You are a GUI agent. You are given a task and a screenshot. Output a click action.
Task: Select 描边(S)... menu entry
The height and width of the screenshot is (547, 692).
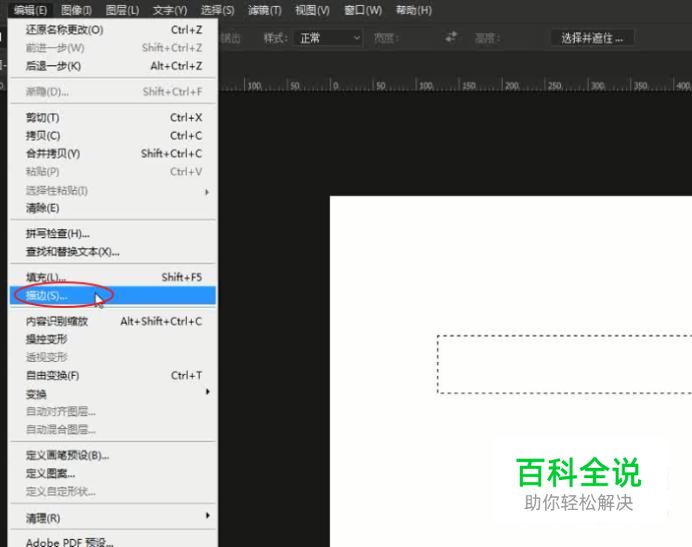click(x=113, y=295)
